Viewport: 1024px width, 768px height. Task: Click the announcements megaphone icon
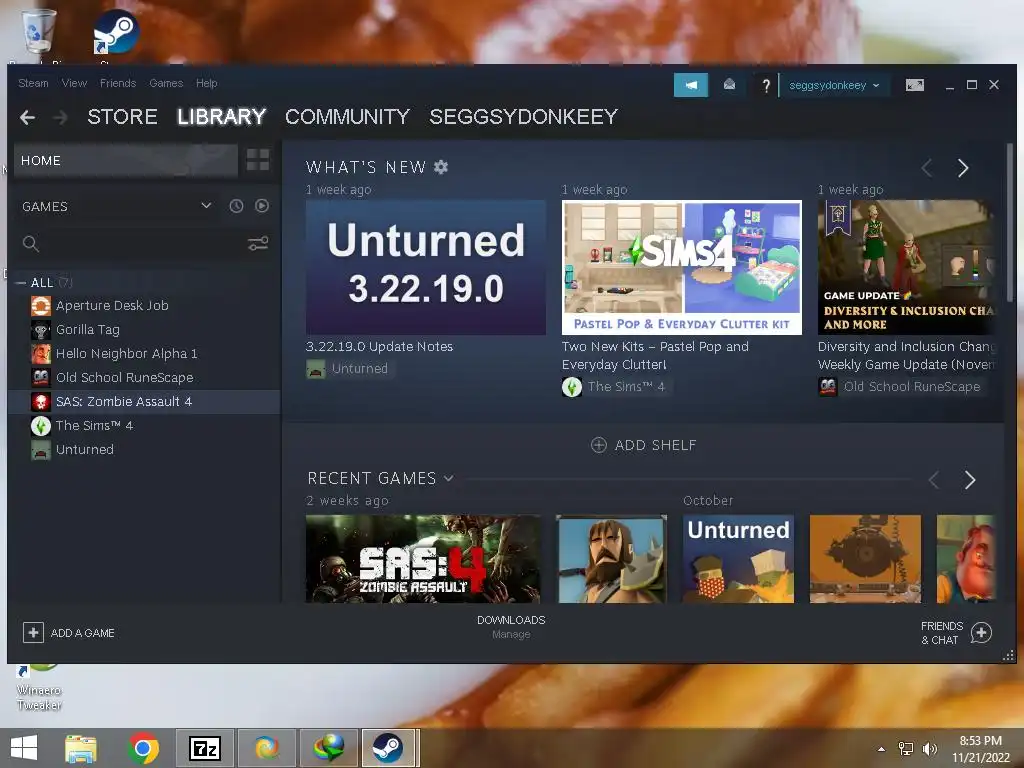(x=690, y=85)
